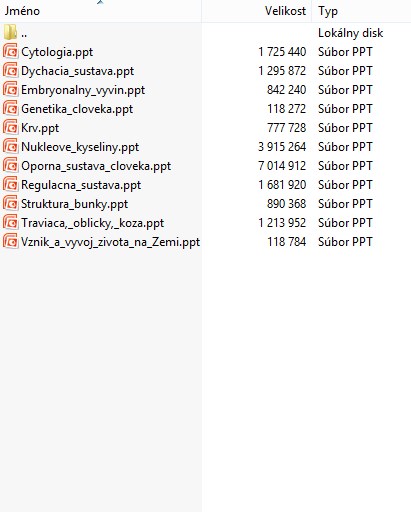Select the parent folder icon
411x512 pixels.
(x=10, y=32)
